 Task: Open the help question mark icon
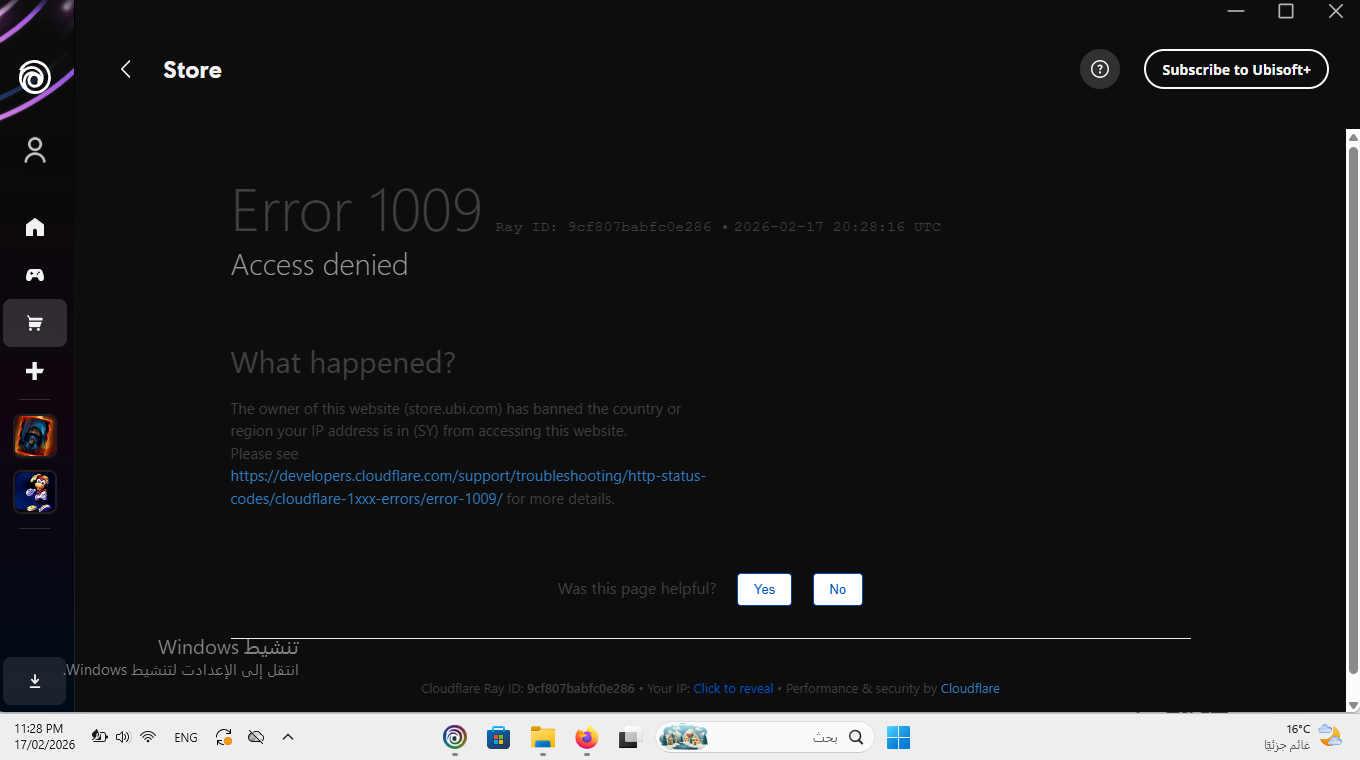[1099, 69]
